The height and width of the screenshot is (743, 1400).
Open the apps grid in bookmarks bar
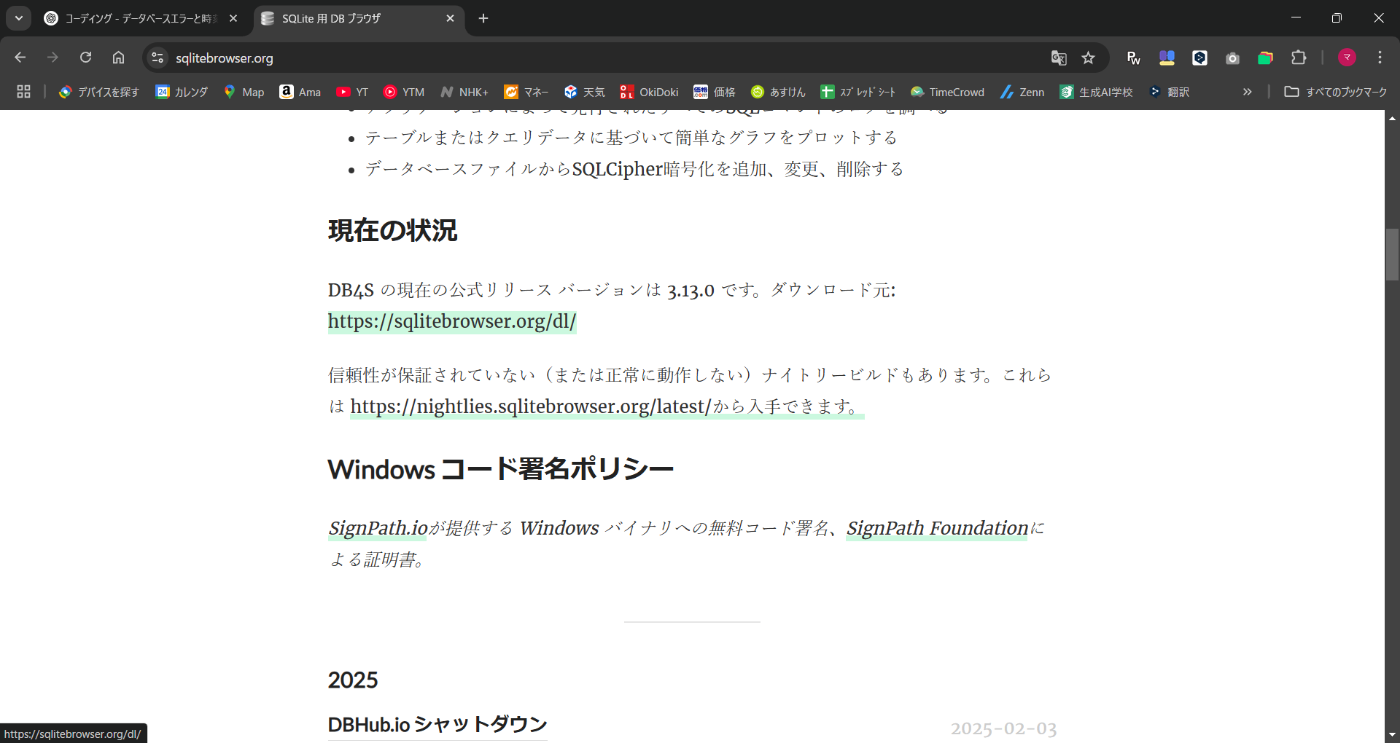tap(24, 91)
